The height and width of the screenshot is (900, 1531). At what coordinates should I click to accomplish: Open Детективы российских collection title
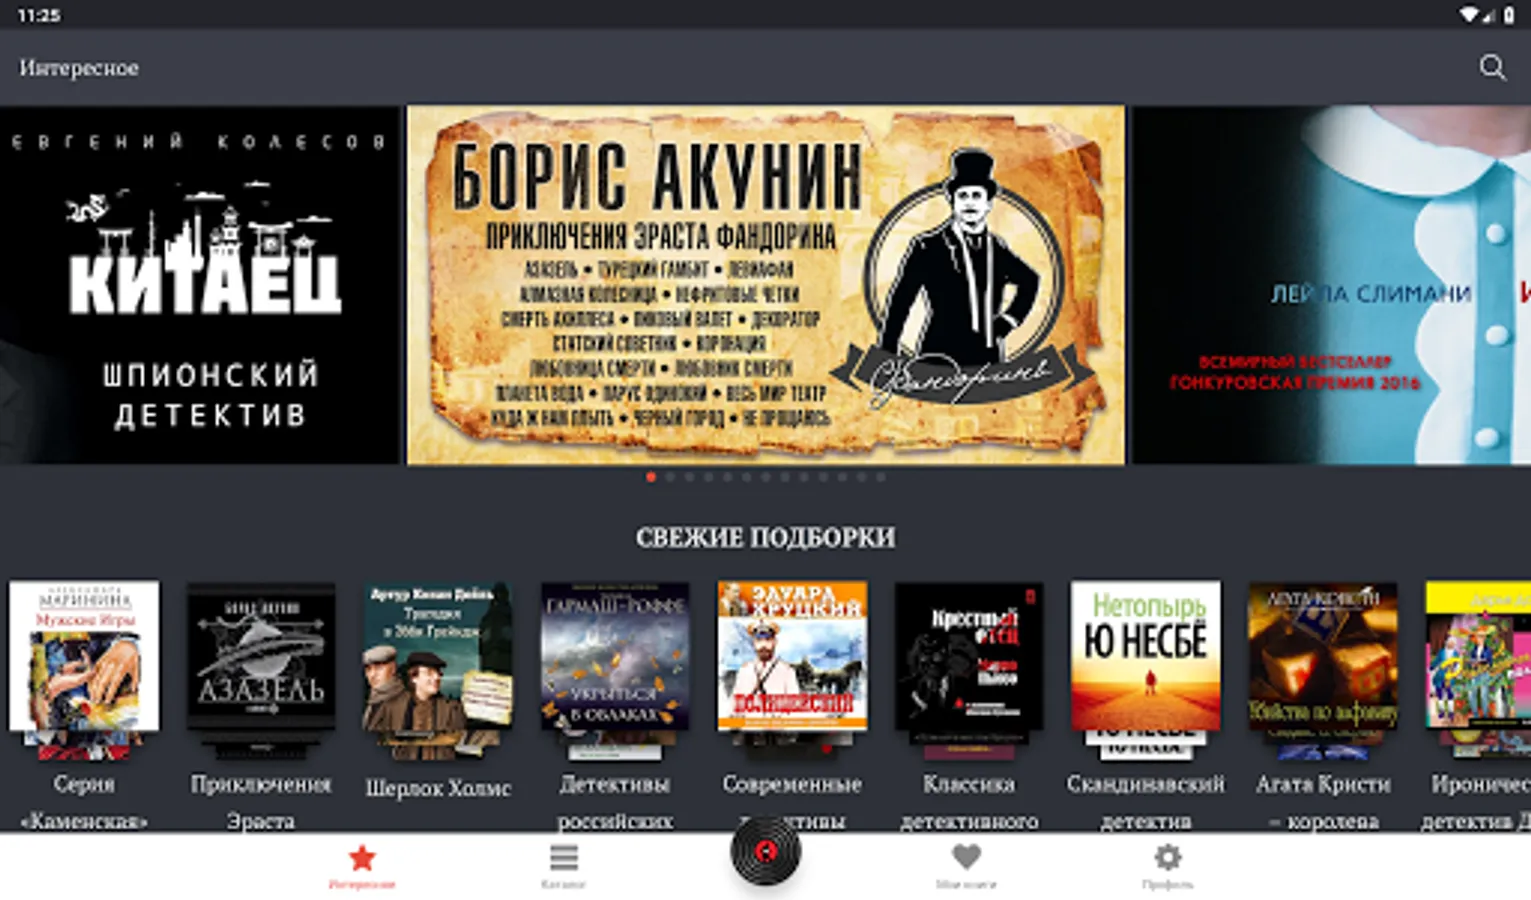615,802
